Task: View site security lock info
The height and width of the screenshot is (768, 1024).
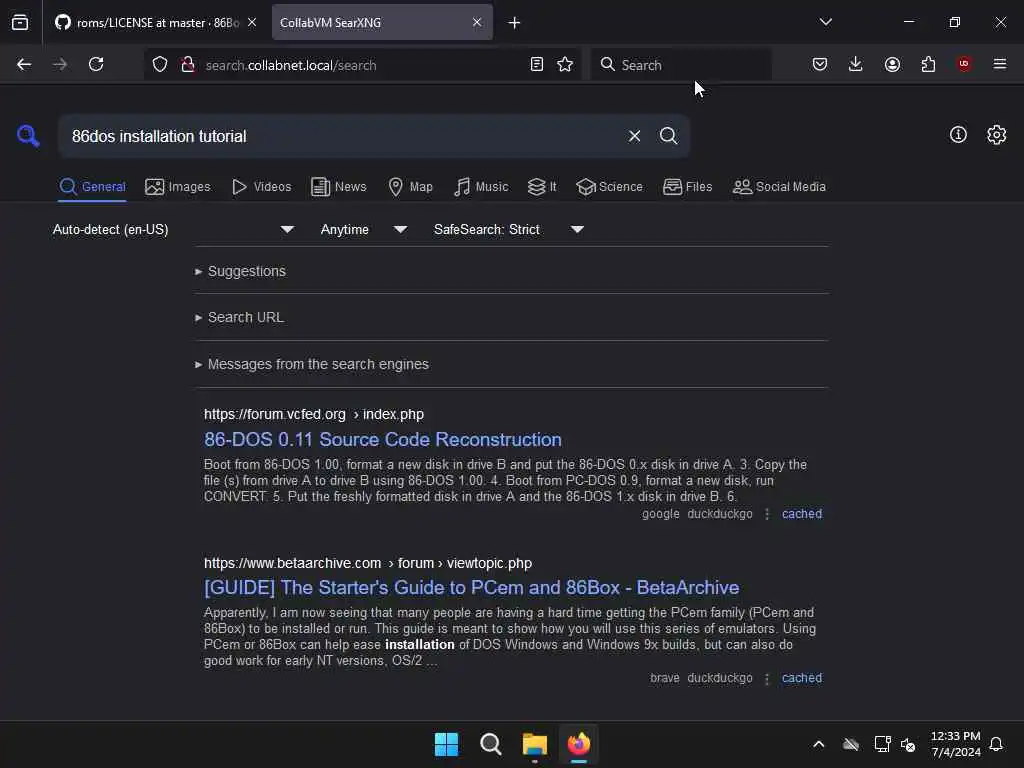Action: 187,64
